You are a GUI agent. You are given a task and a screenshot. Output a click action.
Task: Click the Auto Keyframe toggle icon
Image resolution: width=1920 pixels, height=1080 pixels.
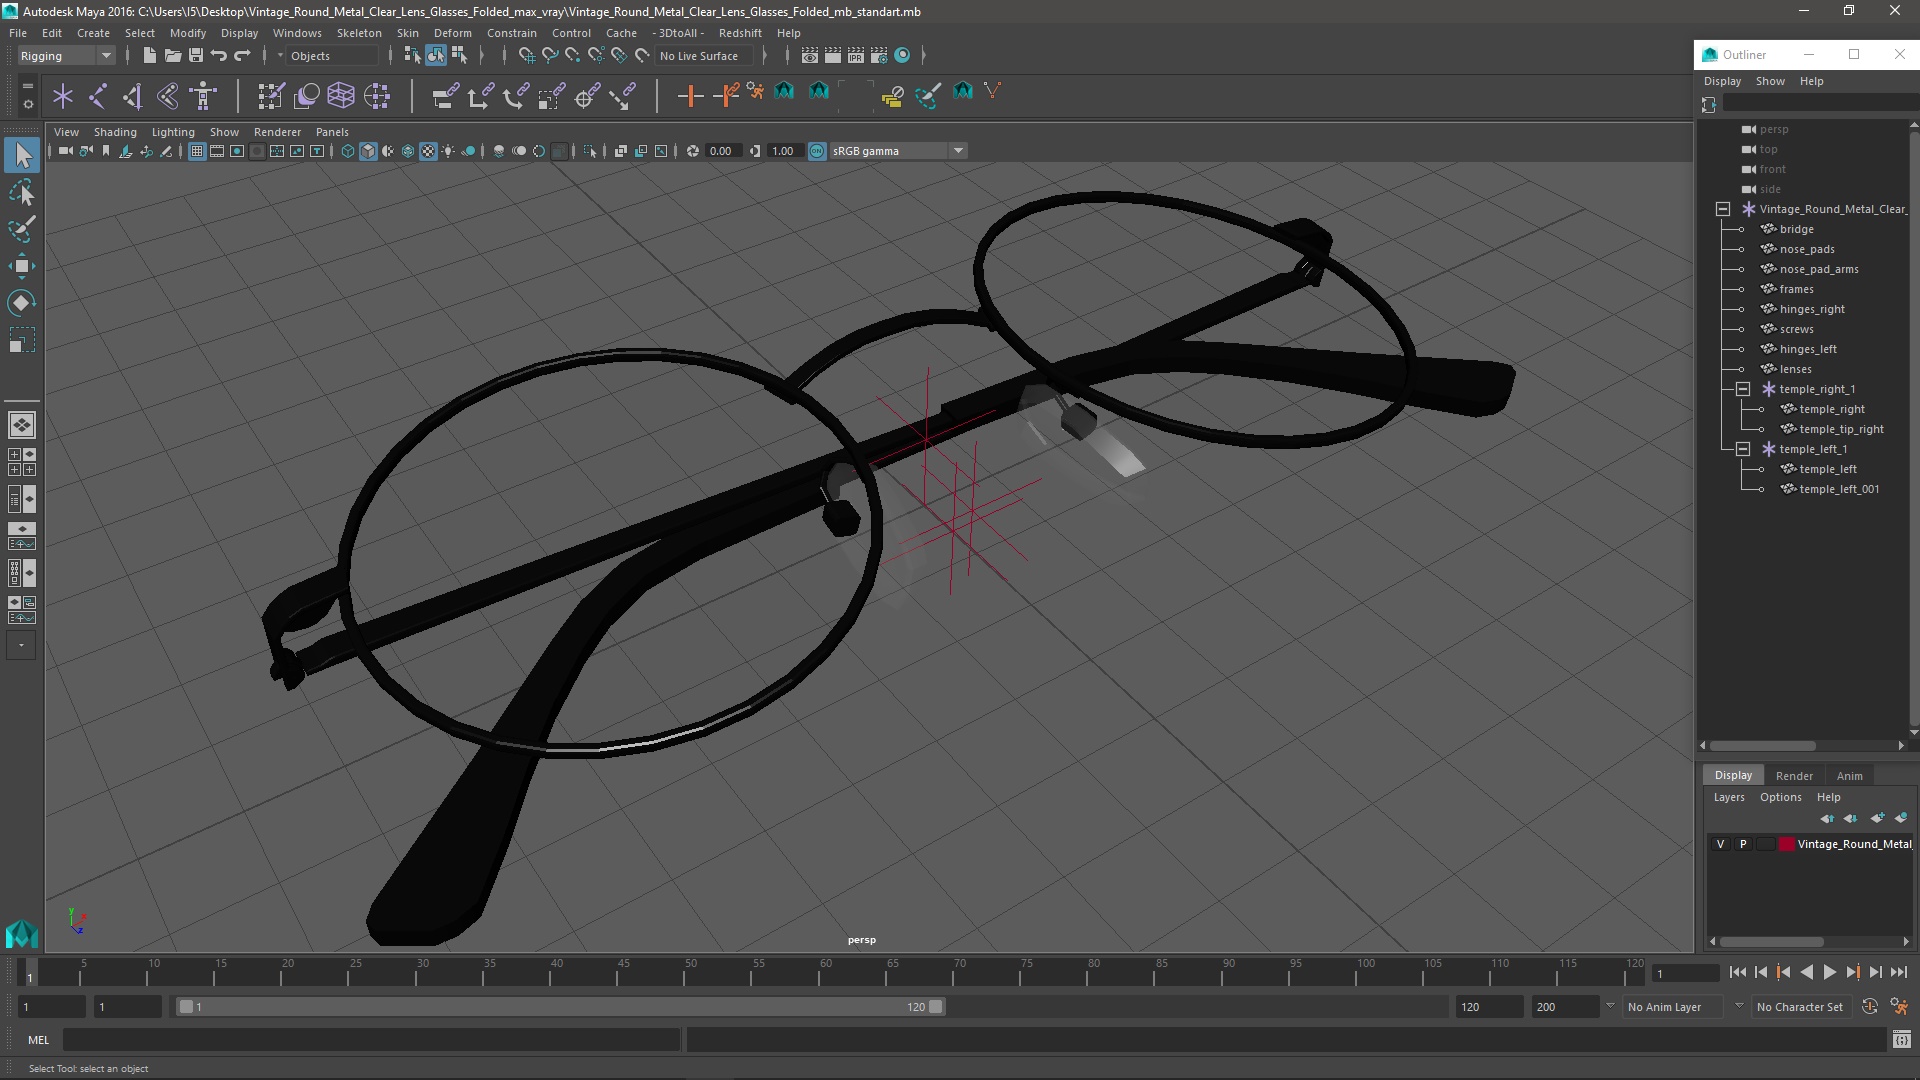click(1869, 1007)
